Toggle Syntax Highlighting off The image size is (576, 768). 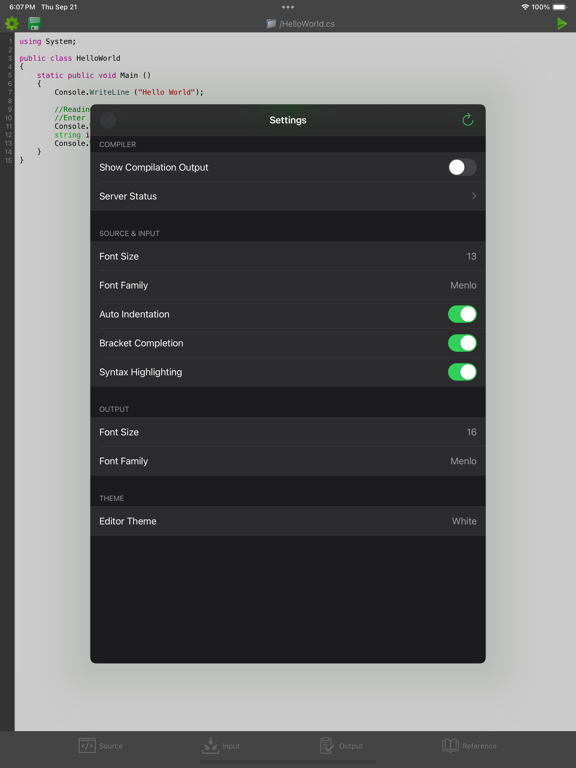[462, 372]
